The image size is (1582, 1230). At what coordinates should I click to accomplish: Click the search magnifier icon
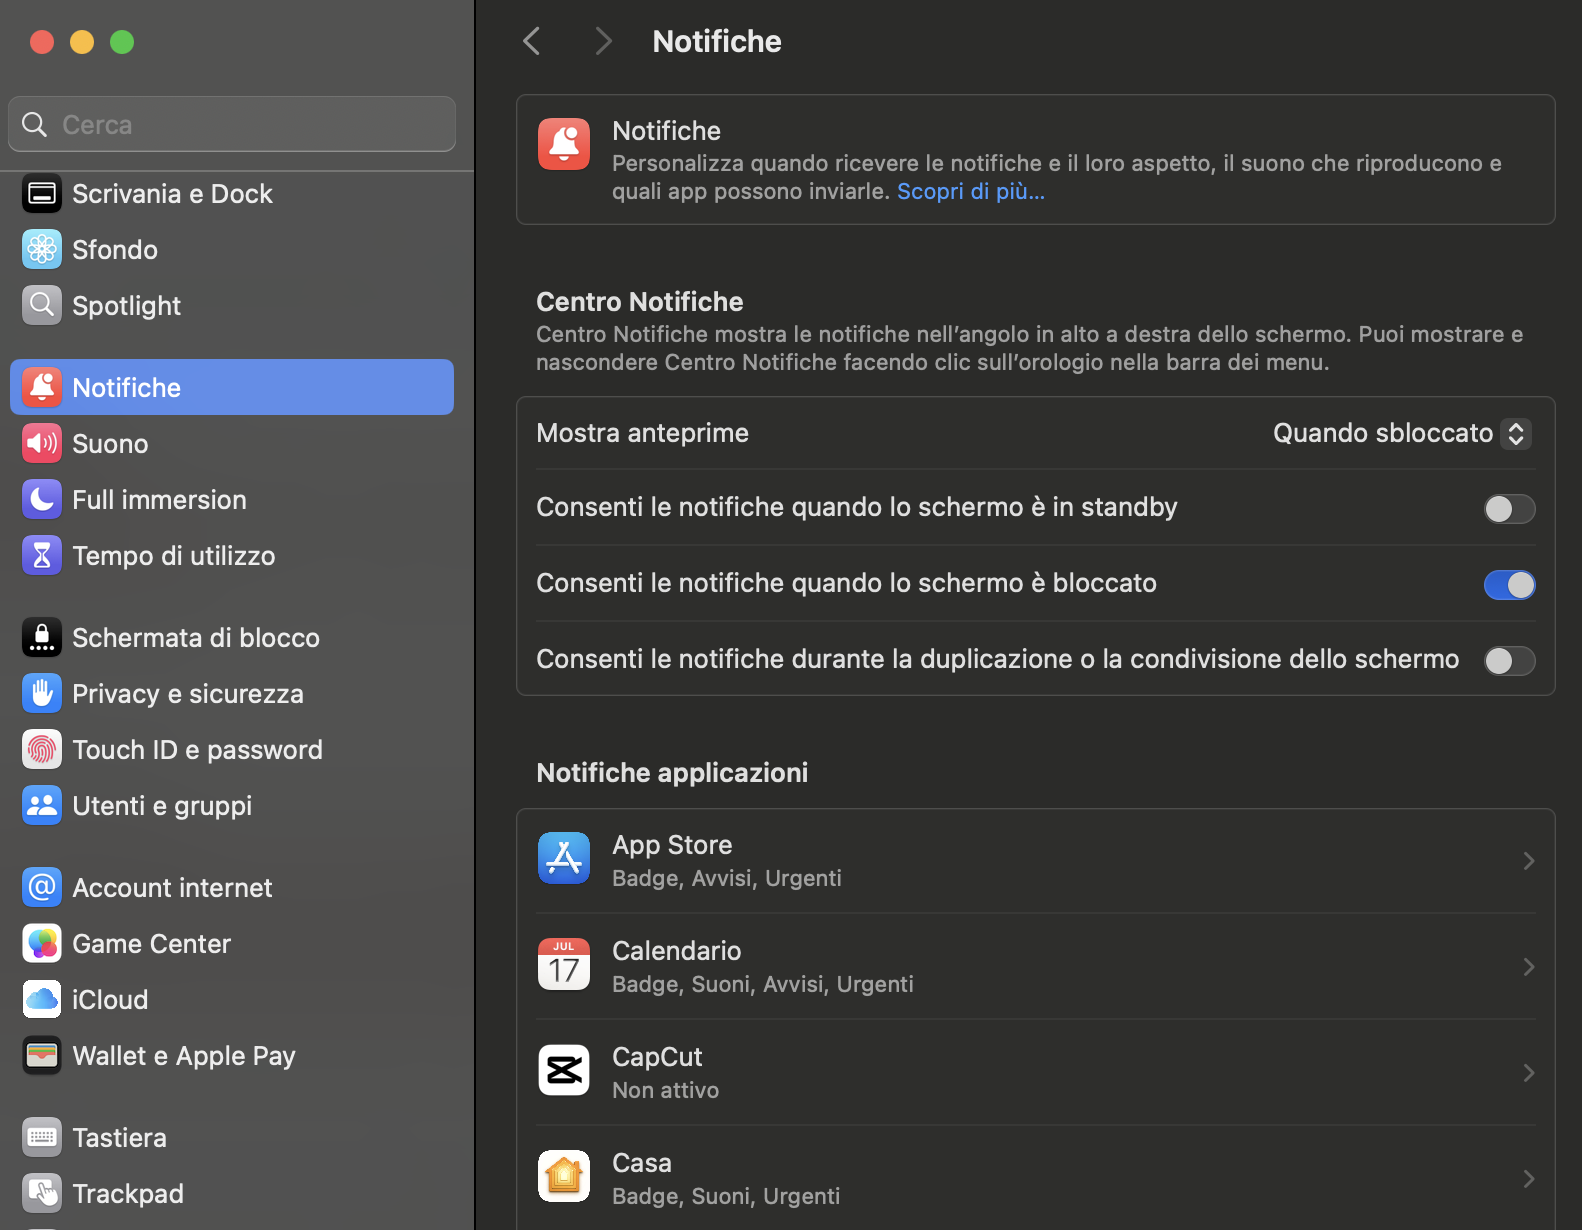point(35,125)
